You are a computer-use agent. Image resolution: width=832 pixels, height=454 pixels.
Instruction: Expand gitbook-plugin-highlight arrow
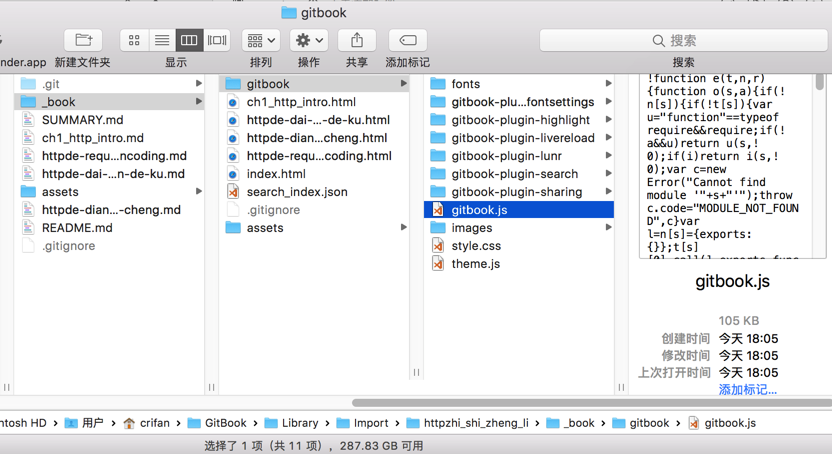coord(609,119)
